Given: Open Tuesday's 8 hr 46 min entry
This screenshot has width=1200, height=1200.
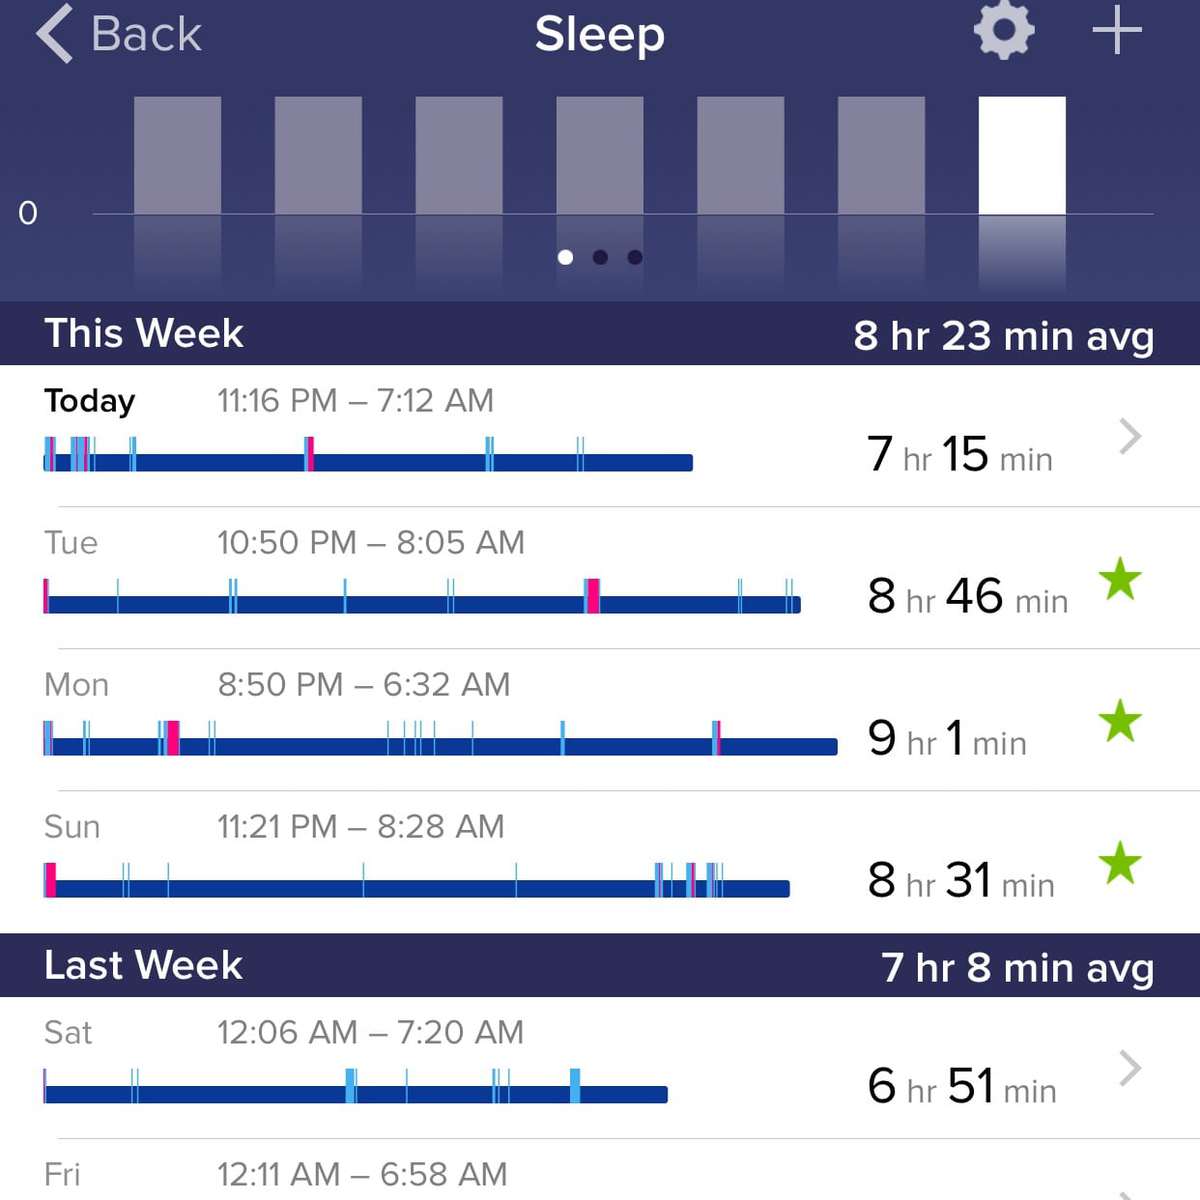Looking at the screenshot, I should pyautogui.click(x=600, y=578).
